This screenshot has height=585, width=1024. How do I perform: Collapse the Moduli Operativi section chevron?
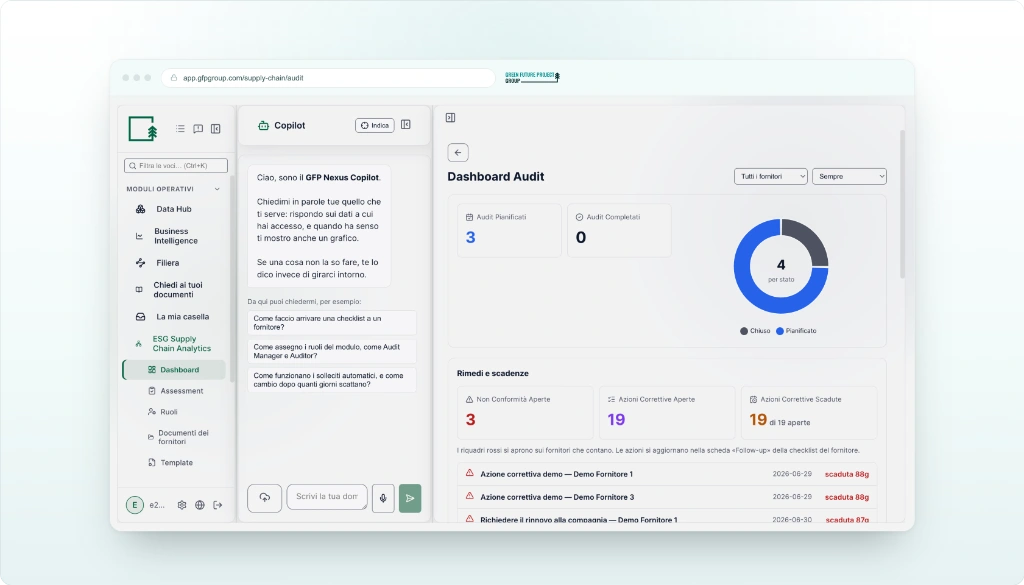click(217, 189)
